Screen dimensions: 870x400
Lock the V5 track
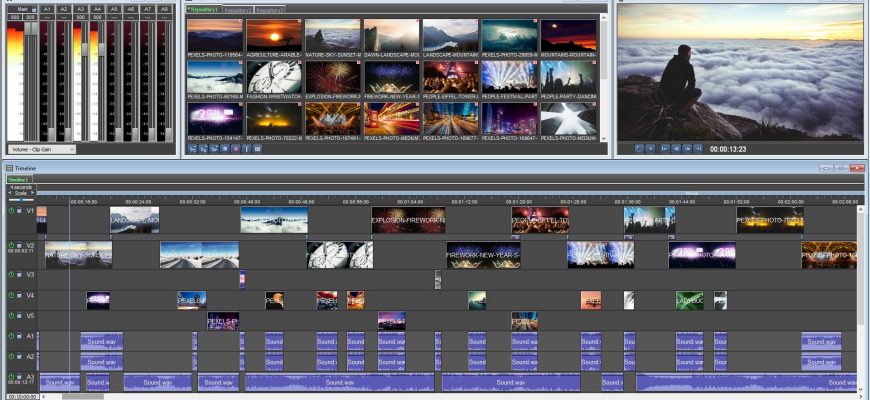(x=19, y=316)
